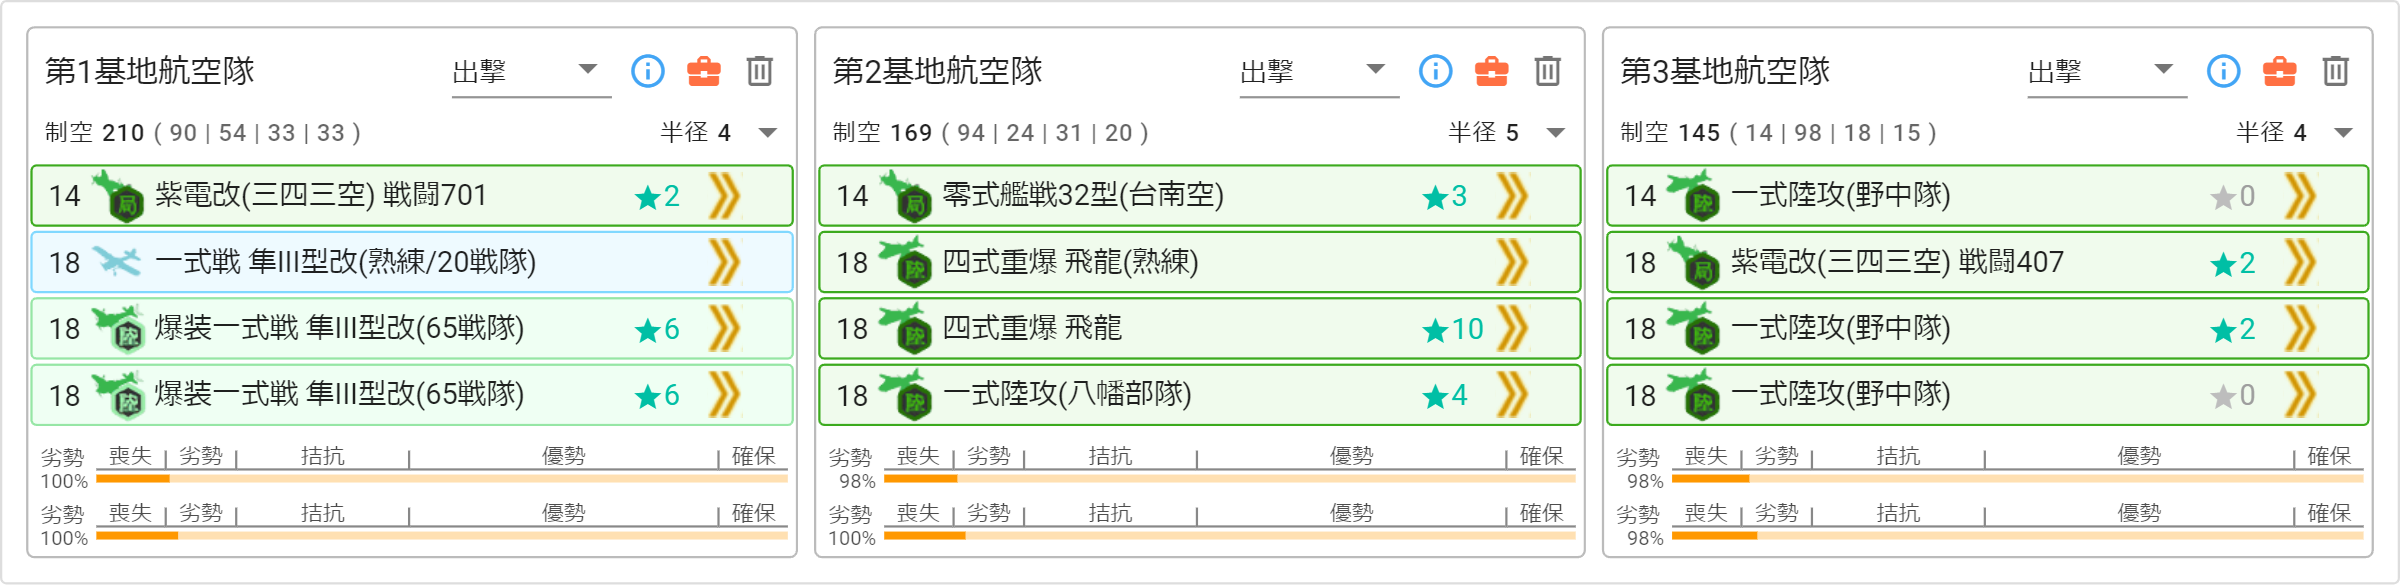Select the 紫電改(三四三空) 戦闘701 slot
This screenshot has height=586, width=2400.
[x=412, y=195]
